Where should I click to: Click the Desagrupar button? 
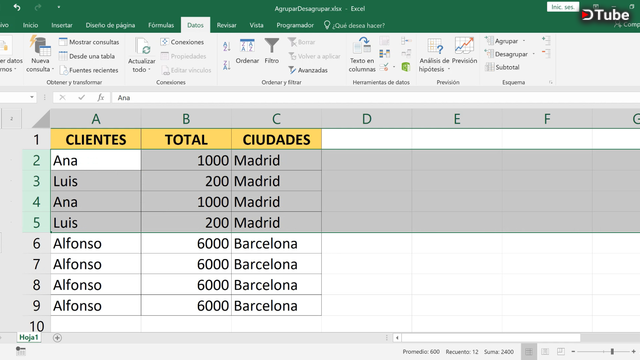pyautogui.click(x=507, y=54)
